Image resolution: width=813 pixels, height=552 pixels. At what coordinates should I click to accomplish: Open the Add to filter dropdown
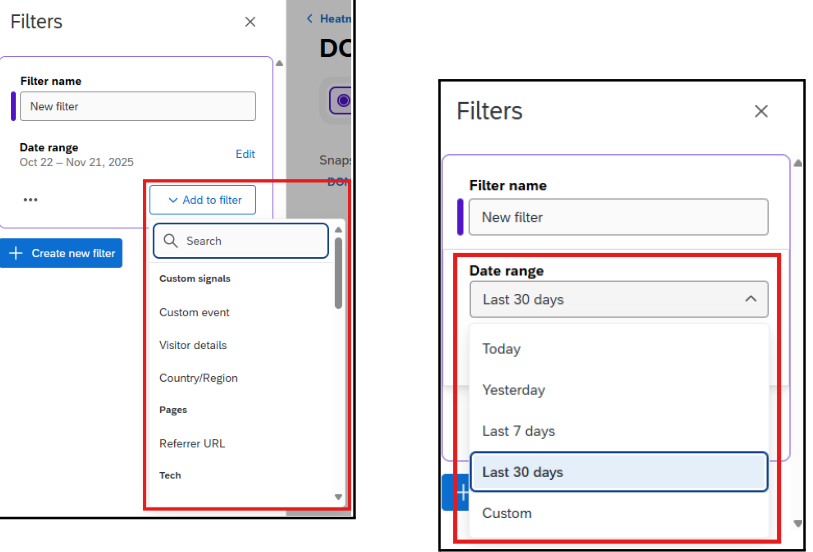click(x=203, y=200)
